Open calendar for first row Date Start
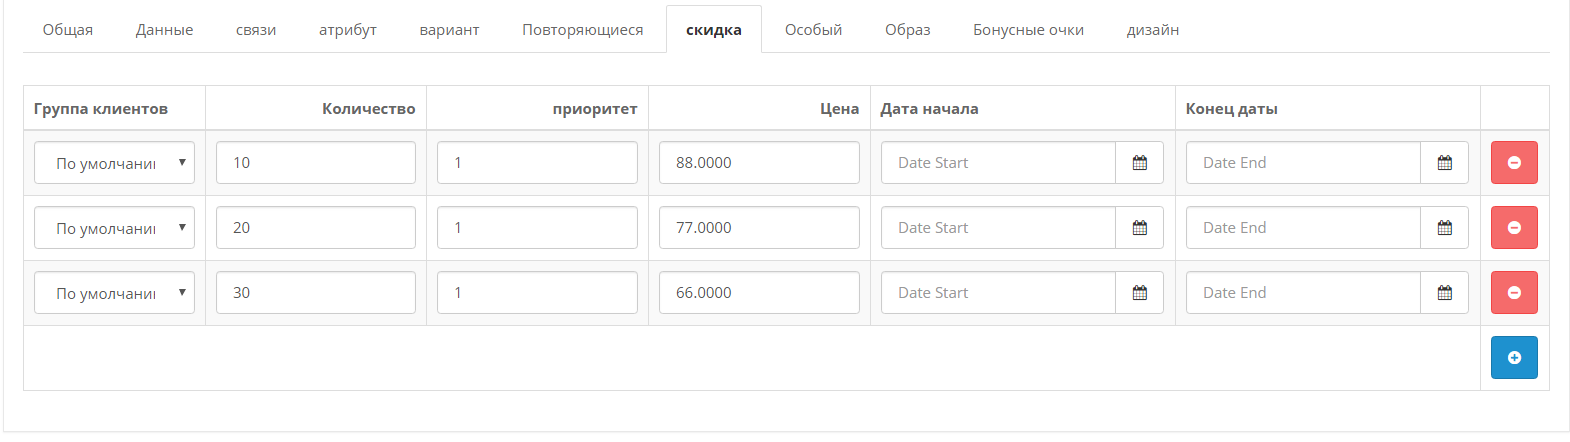 point(1139,163)
